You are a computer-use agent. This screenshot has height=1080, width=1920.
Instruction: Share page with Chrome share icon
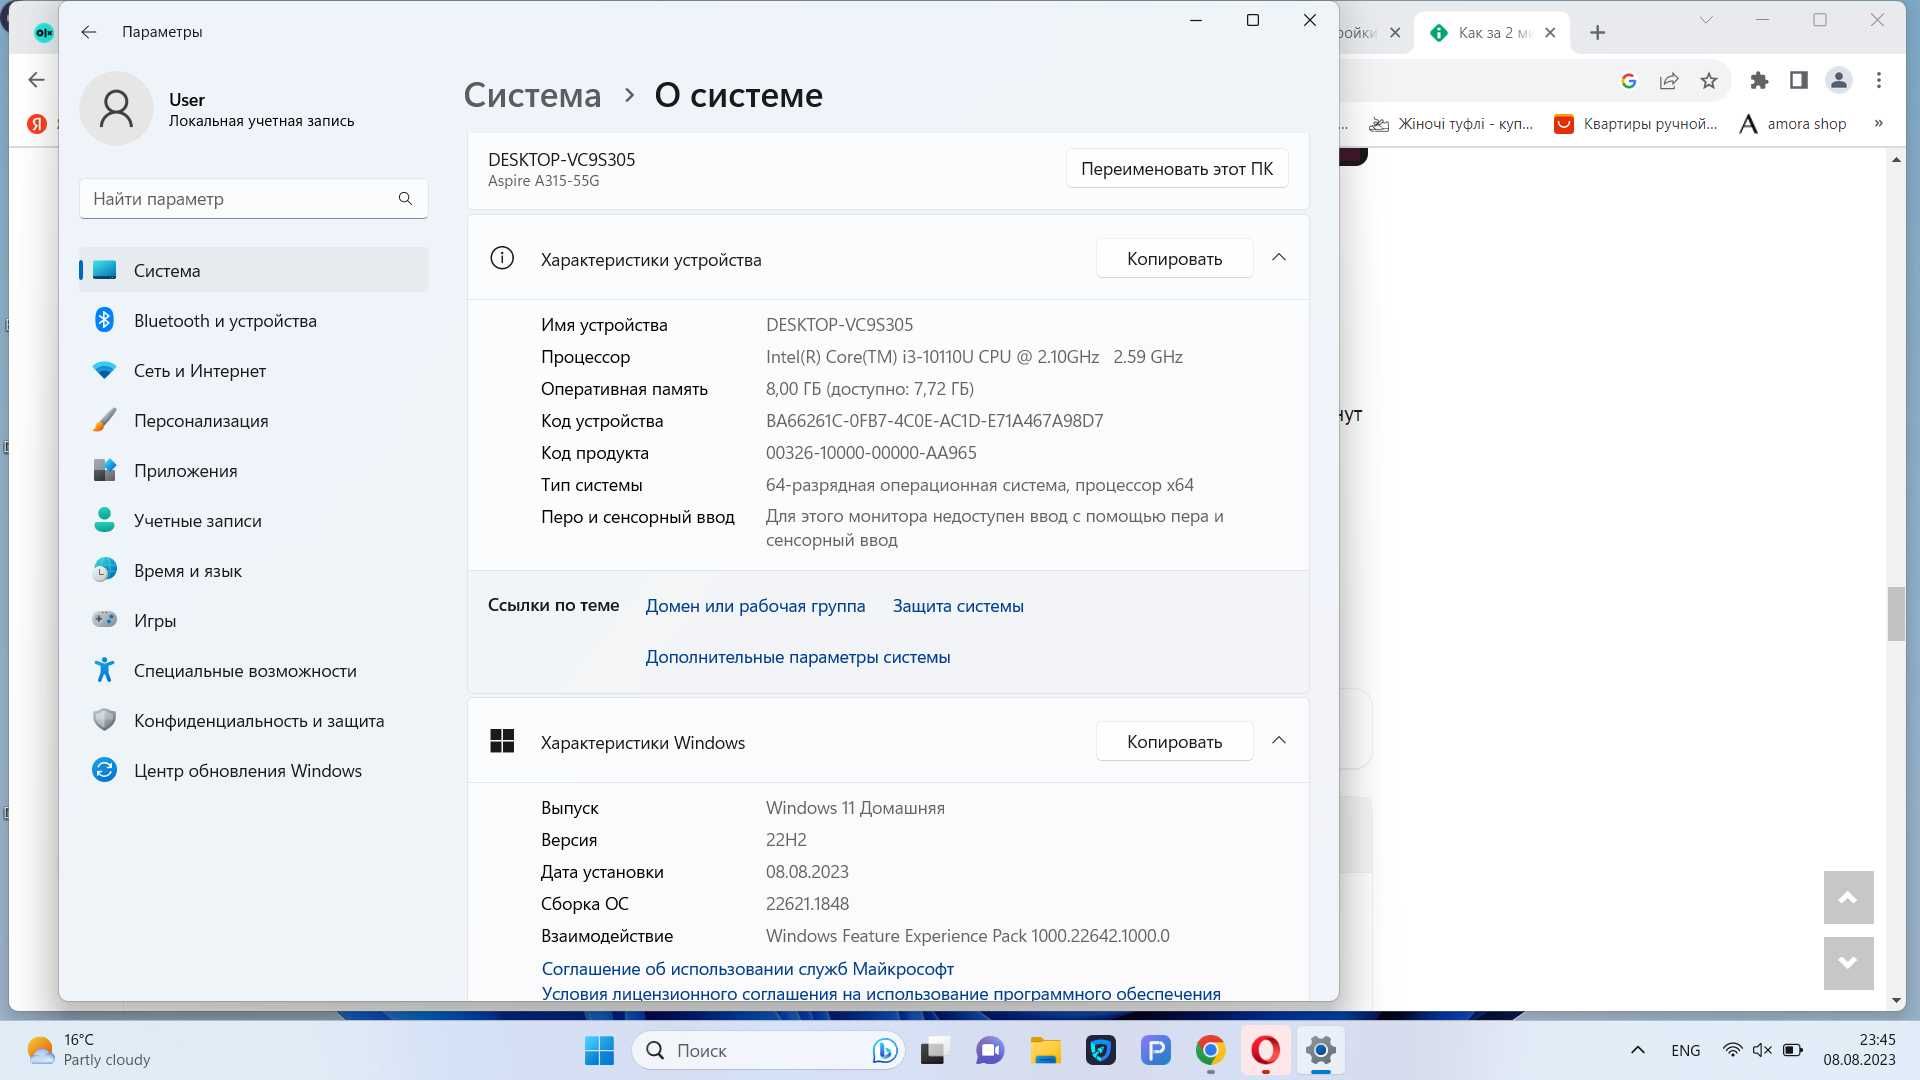1669,81
